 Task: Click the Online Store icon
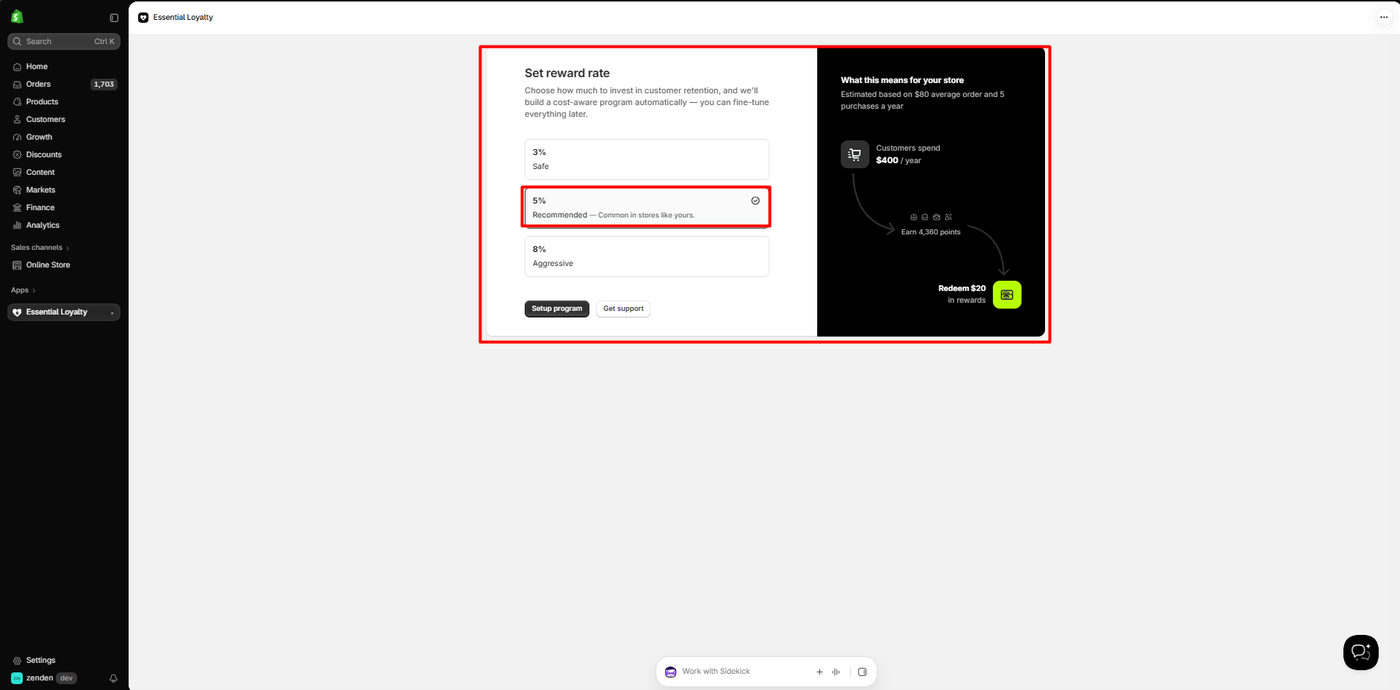tap(17, 265)
